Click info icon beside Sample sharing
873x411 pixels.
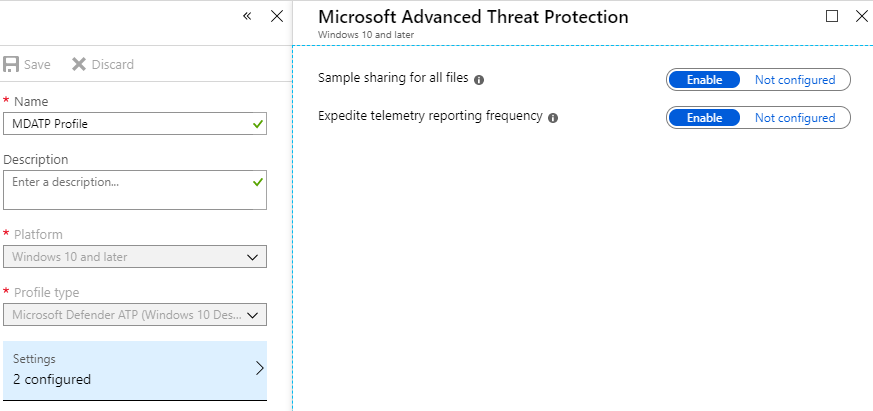coord(479,79)
